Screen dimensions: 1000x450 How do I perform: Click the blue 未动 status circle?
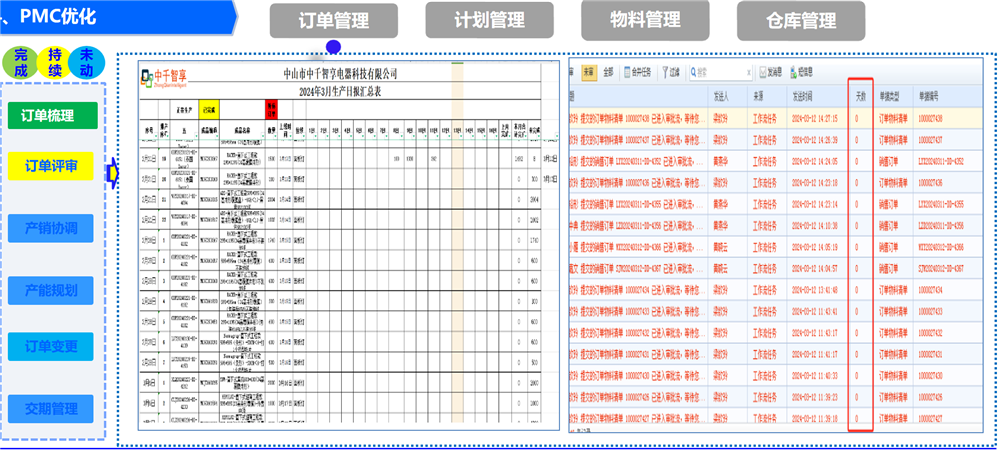pos(86,62)
